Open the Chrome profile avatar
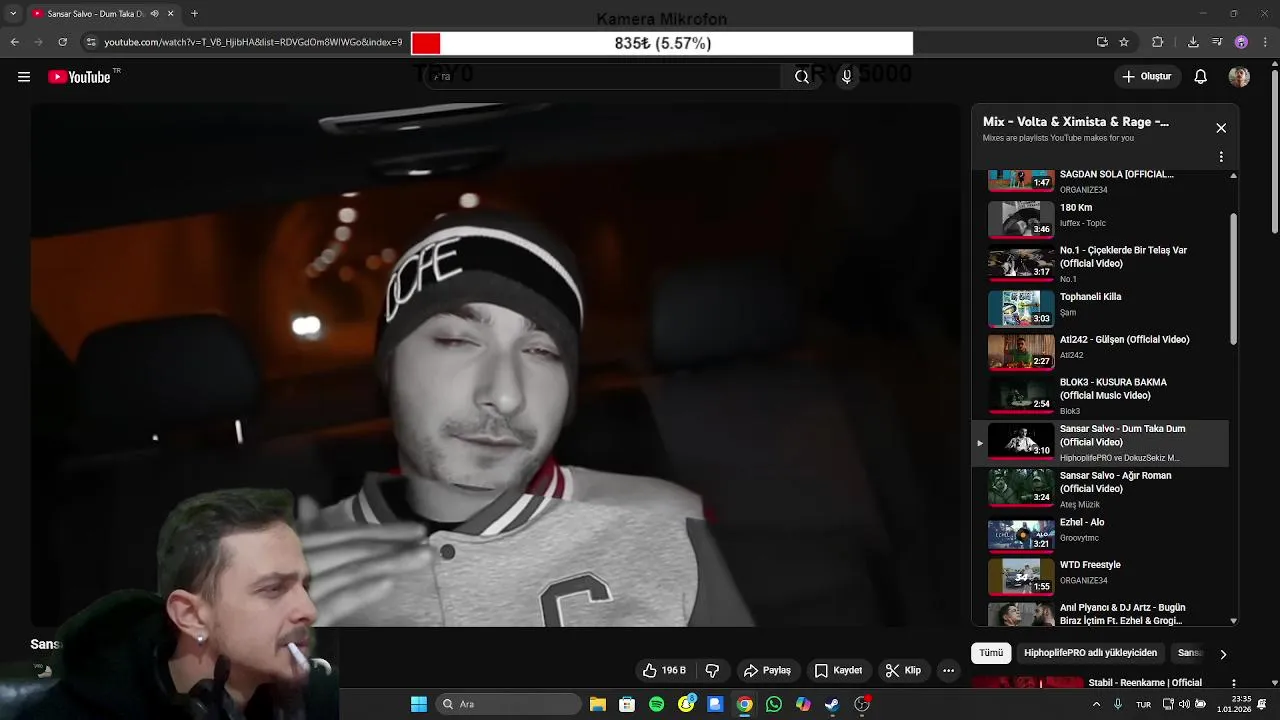Image resolution: width=1280 pixels, height=720 pixels. 1241,42
